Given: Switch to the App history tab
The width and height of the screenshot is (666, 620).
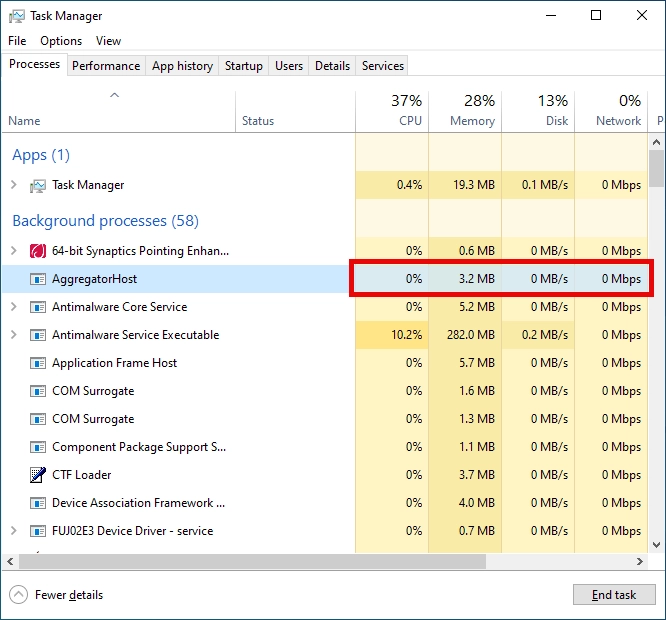Looking at the screenshot, I should click(x=182, y=66).
